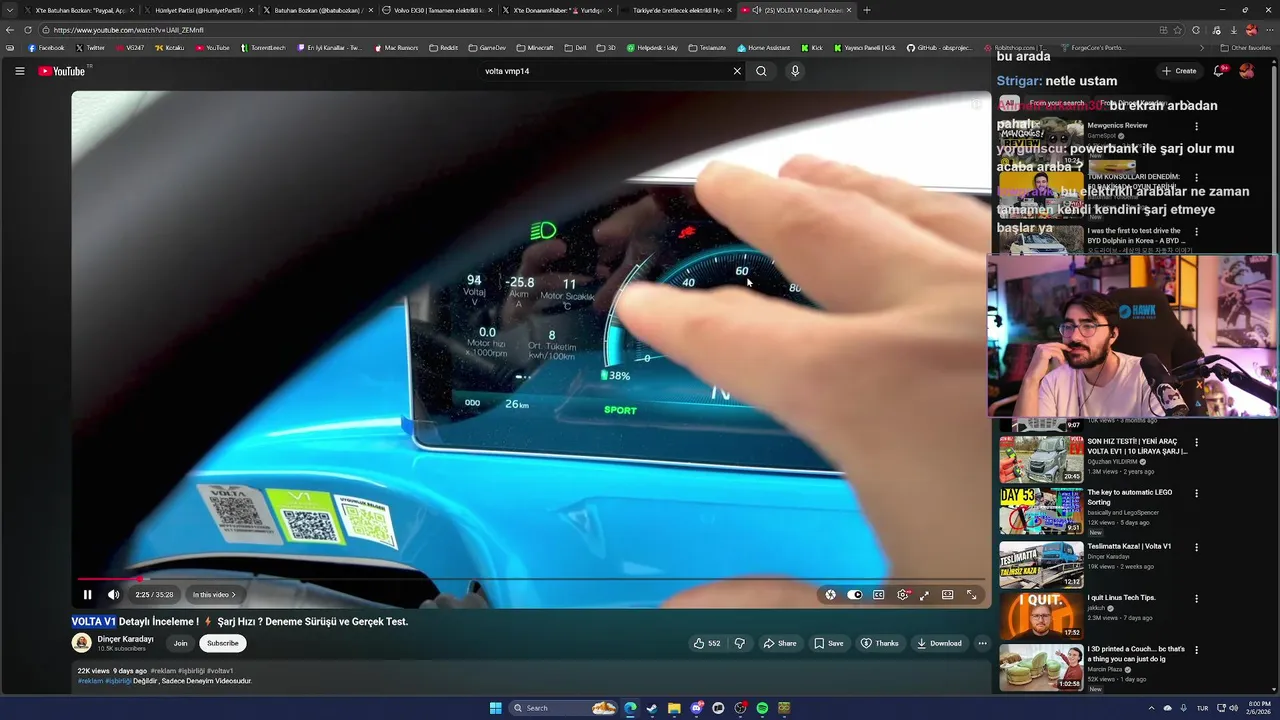Open options for 'Teslimatta Kaza' video
Screen dimensions: 1280x720
pyautogui.click(x=1196, y=547)
